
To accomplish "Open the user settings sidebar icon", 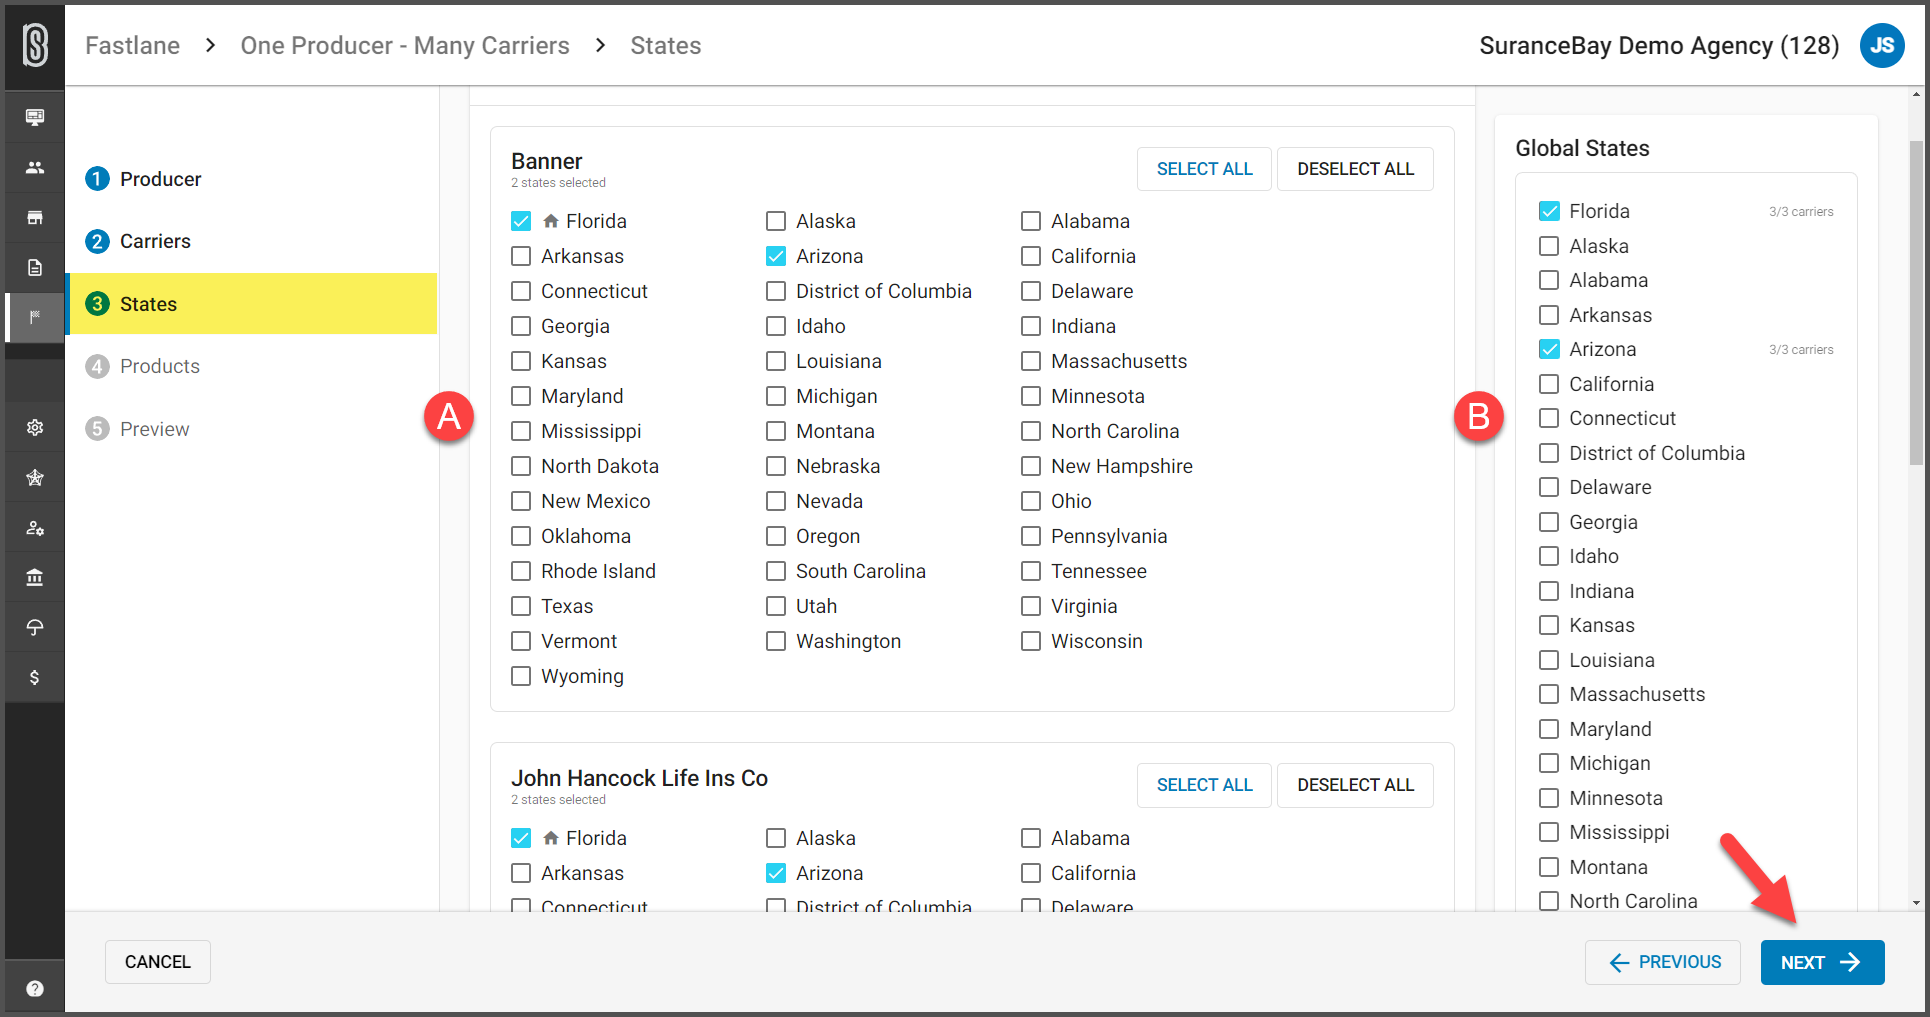I will pyautogui.click(x=35, y=527).
